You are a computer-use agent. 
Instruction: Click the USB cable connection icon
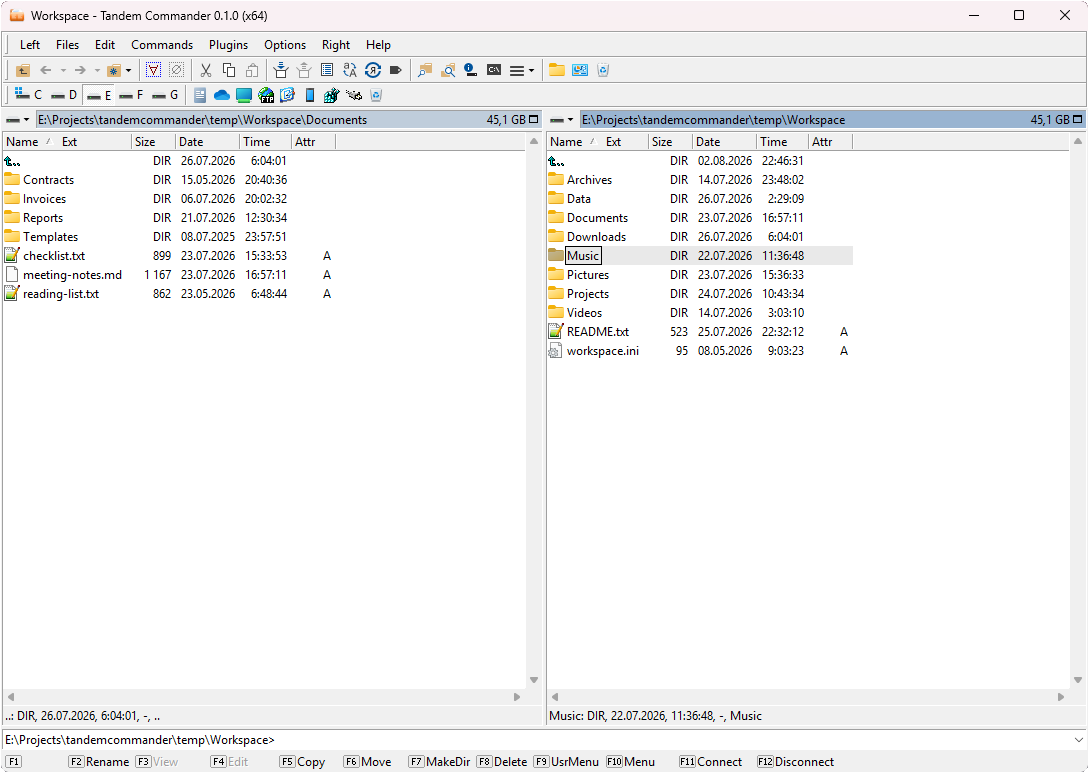click(x=354, y=95)
